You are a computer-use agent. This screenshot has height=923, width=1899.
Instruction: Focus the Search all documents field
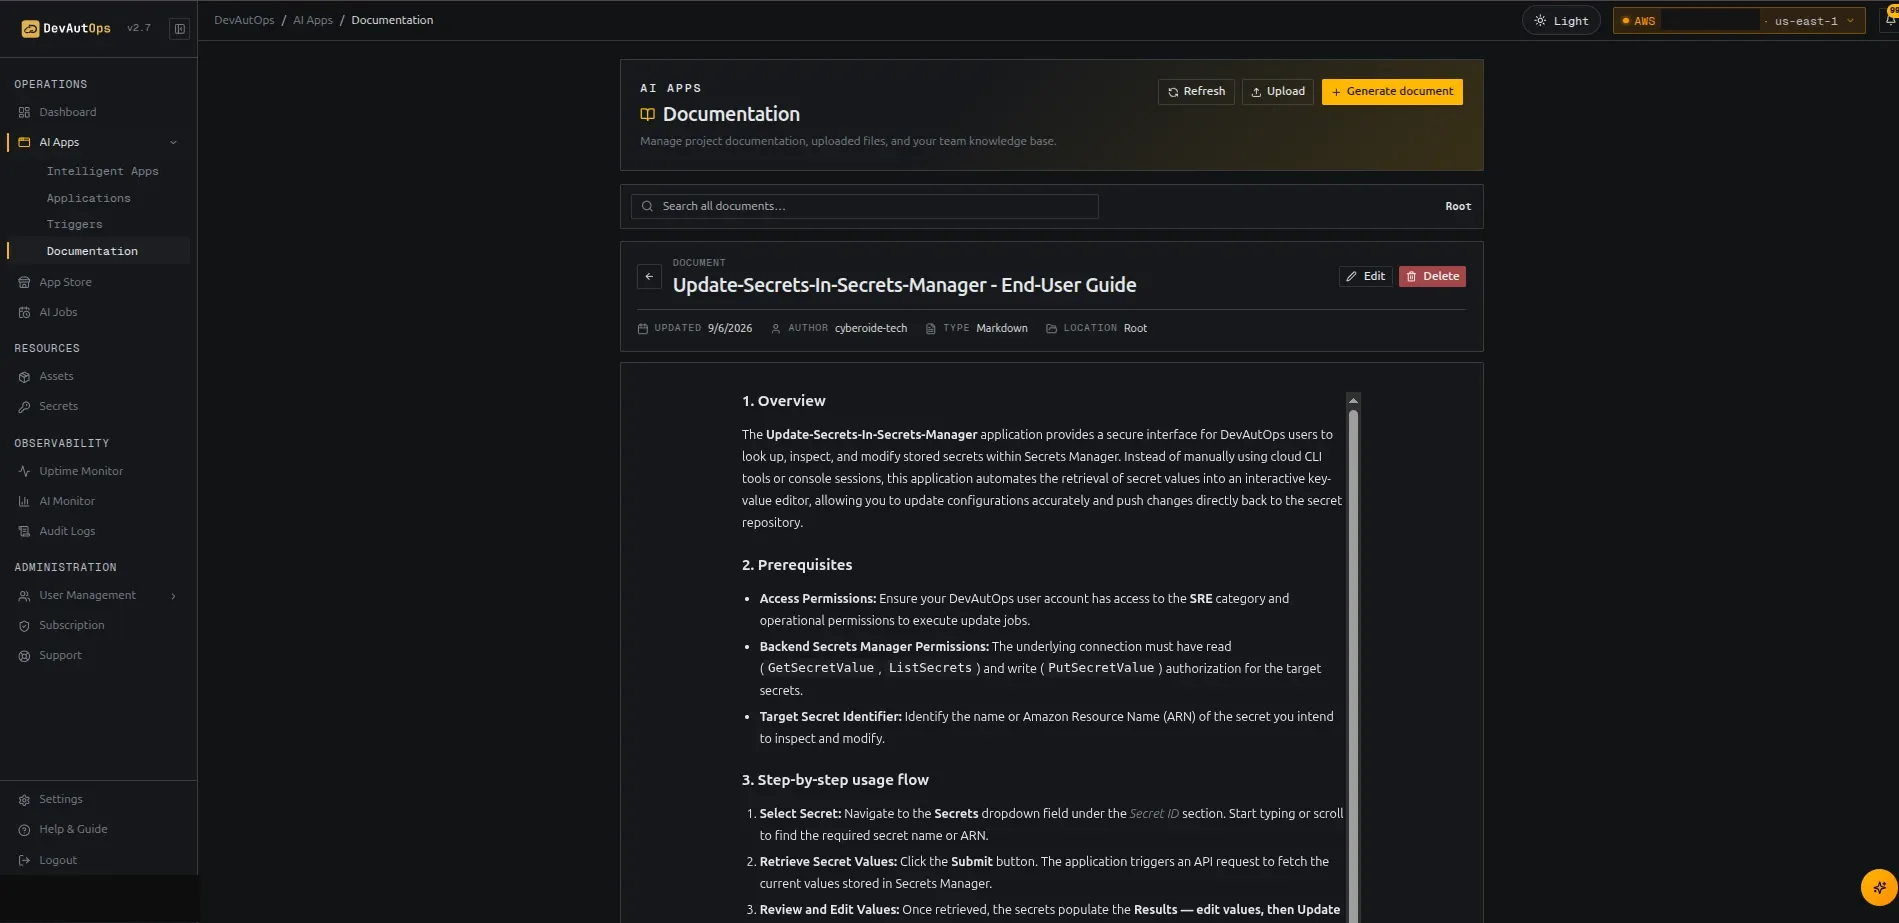pyautogui.click(x=864, y=207)
